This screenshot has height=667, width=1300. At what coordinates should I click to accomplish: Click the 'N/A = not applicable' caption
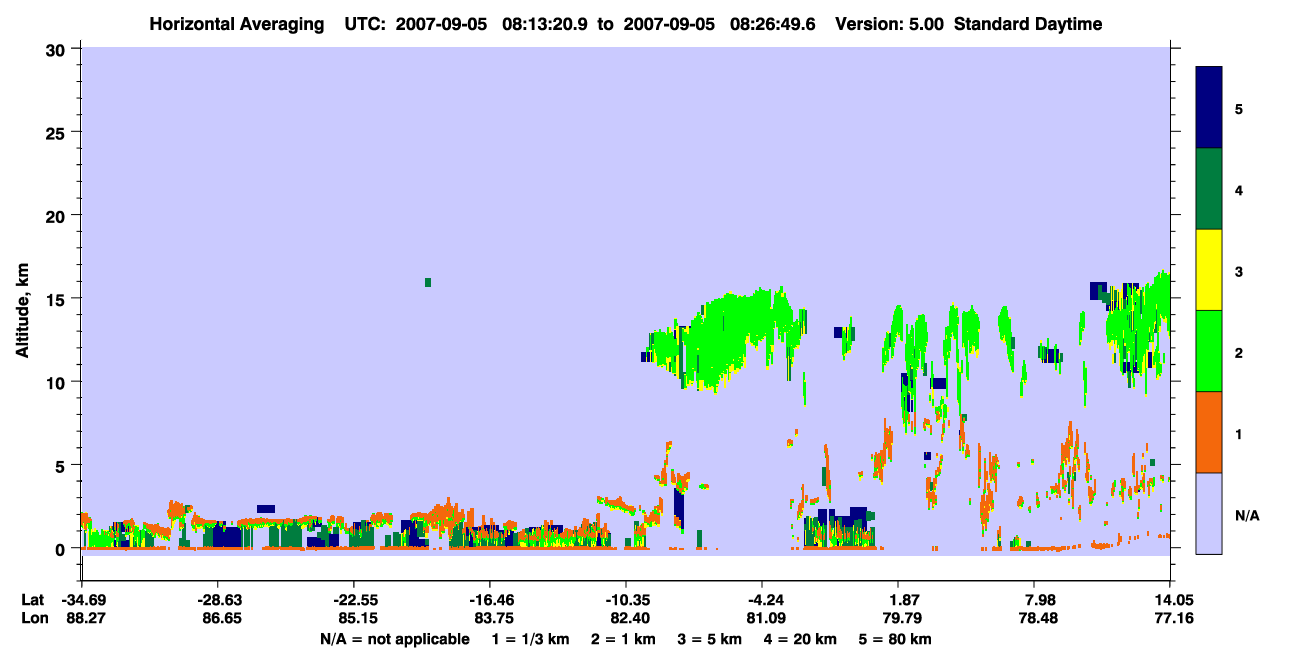point(394,639)
